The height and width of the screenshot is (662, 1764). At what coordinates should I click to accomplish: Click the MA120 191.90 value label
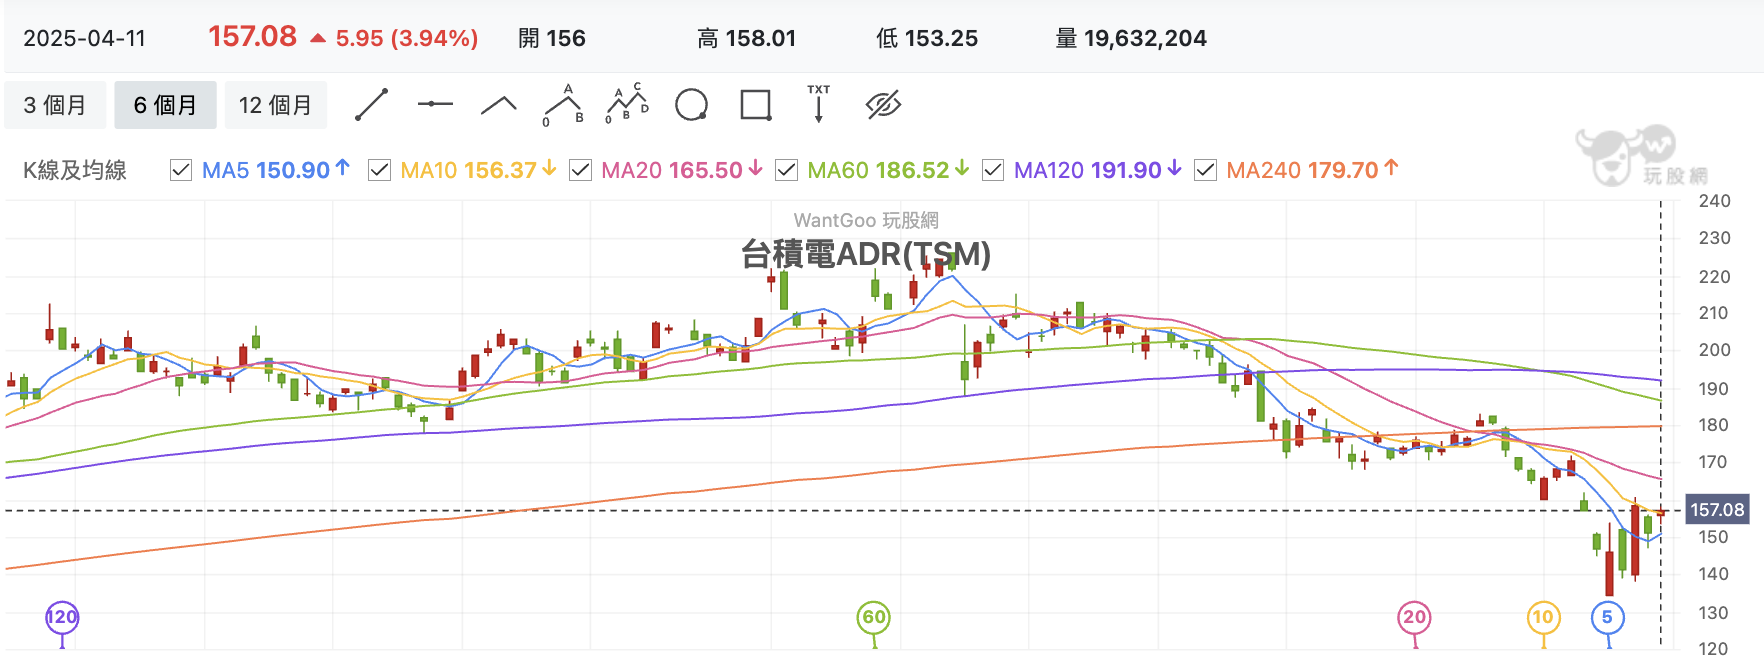click(1097, 170)
